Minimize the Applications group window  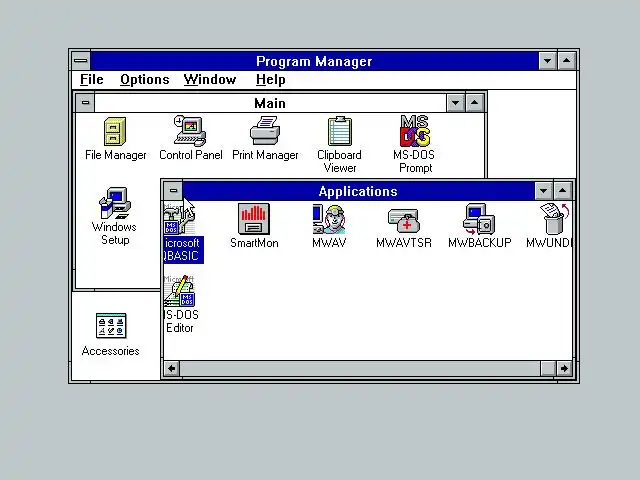[x=544, y=191]
